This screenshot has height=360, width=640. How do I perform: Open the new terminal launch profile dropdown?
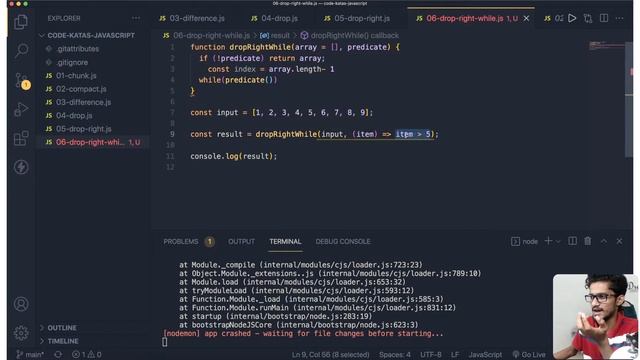(558, 242)
